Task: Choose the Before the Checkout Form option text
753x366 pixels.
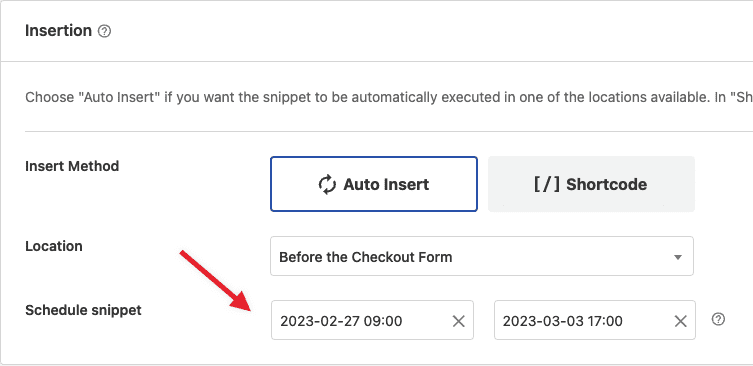Action: [x=365, y=257]
